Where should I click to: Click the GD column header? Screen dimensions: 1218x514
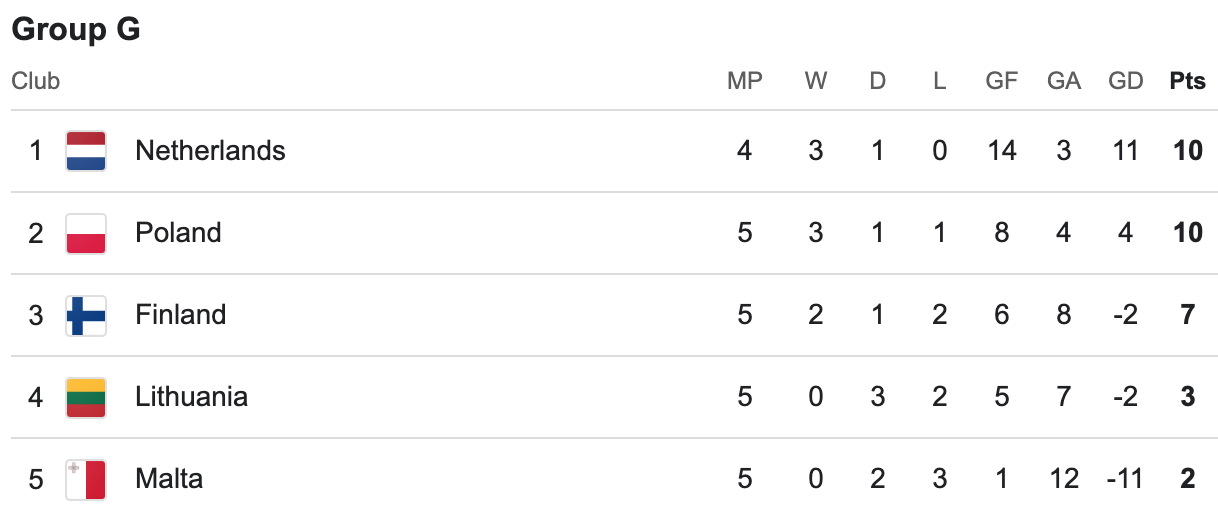pyautogui.click(x=1125, y=82)
